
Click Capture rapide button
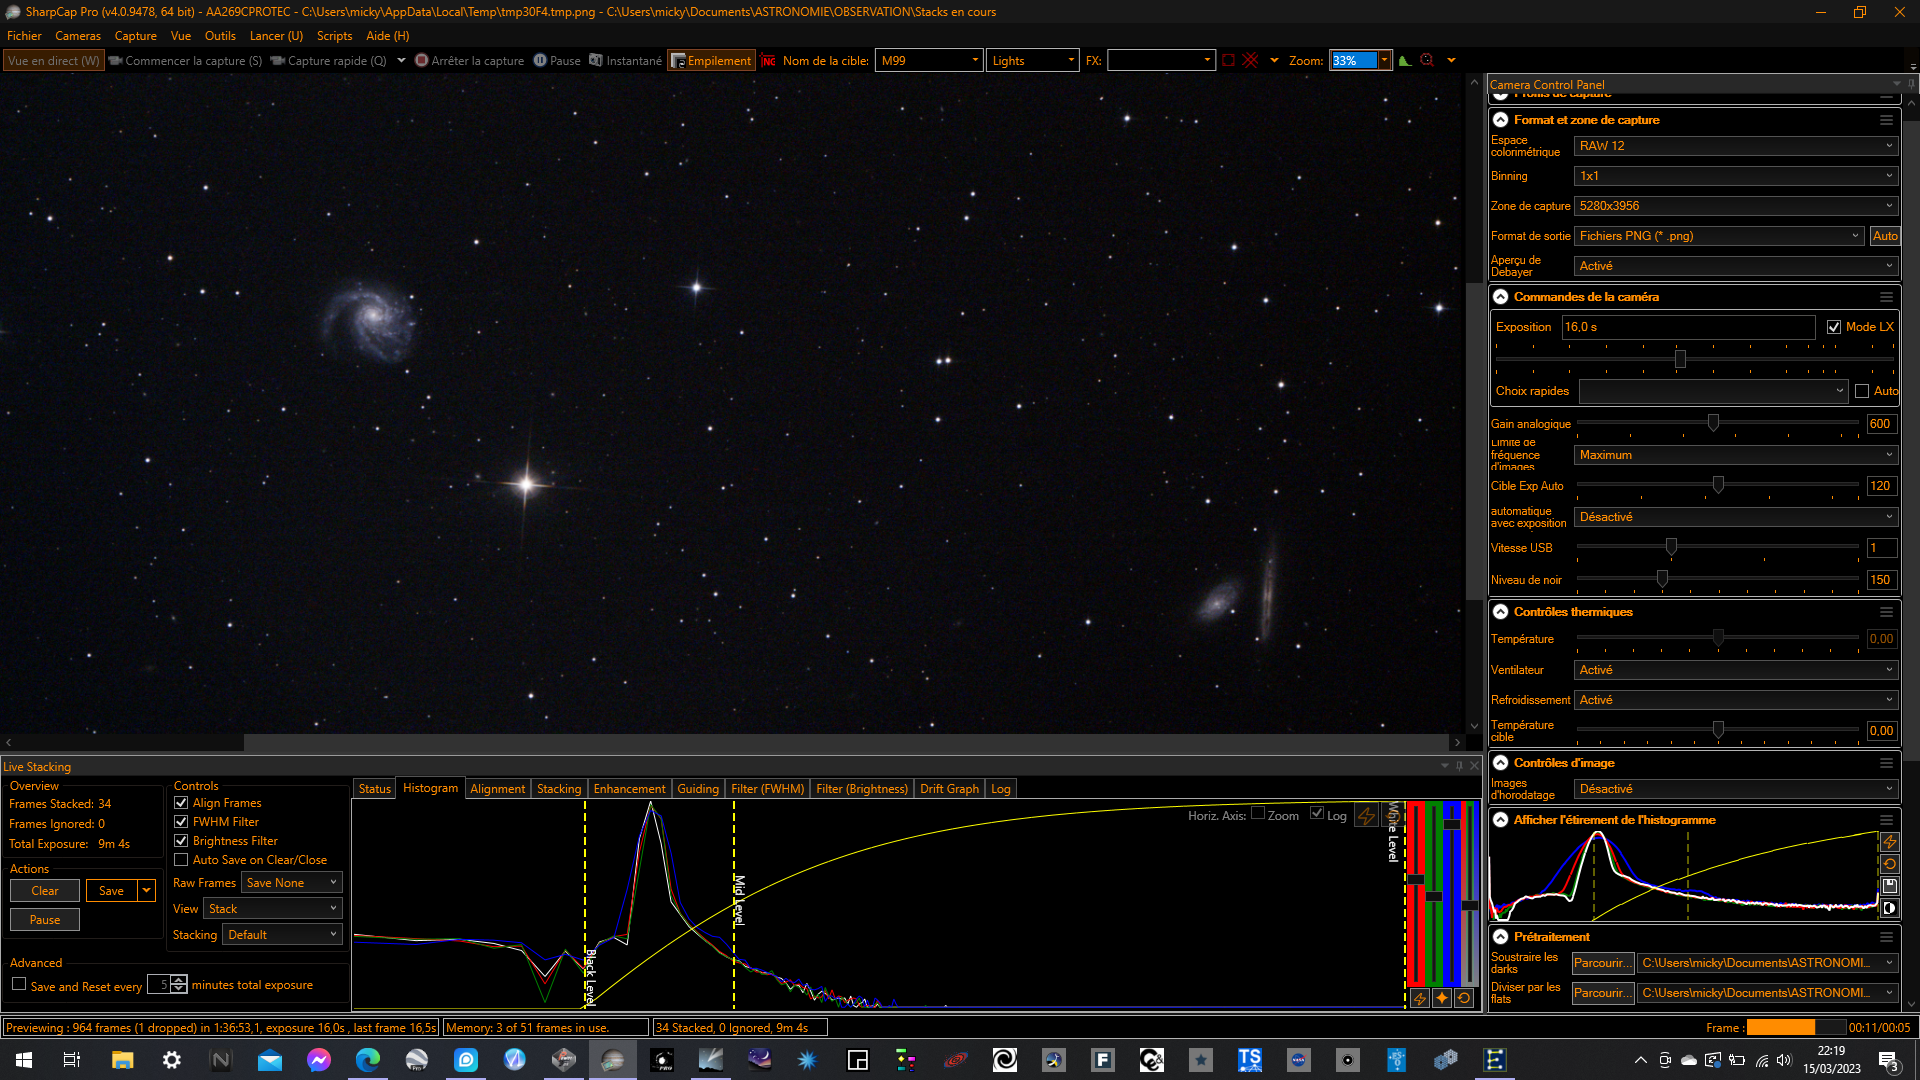pos(328,61)
